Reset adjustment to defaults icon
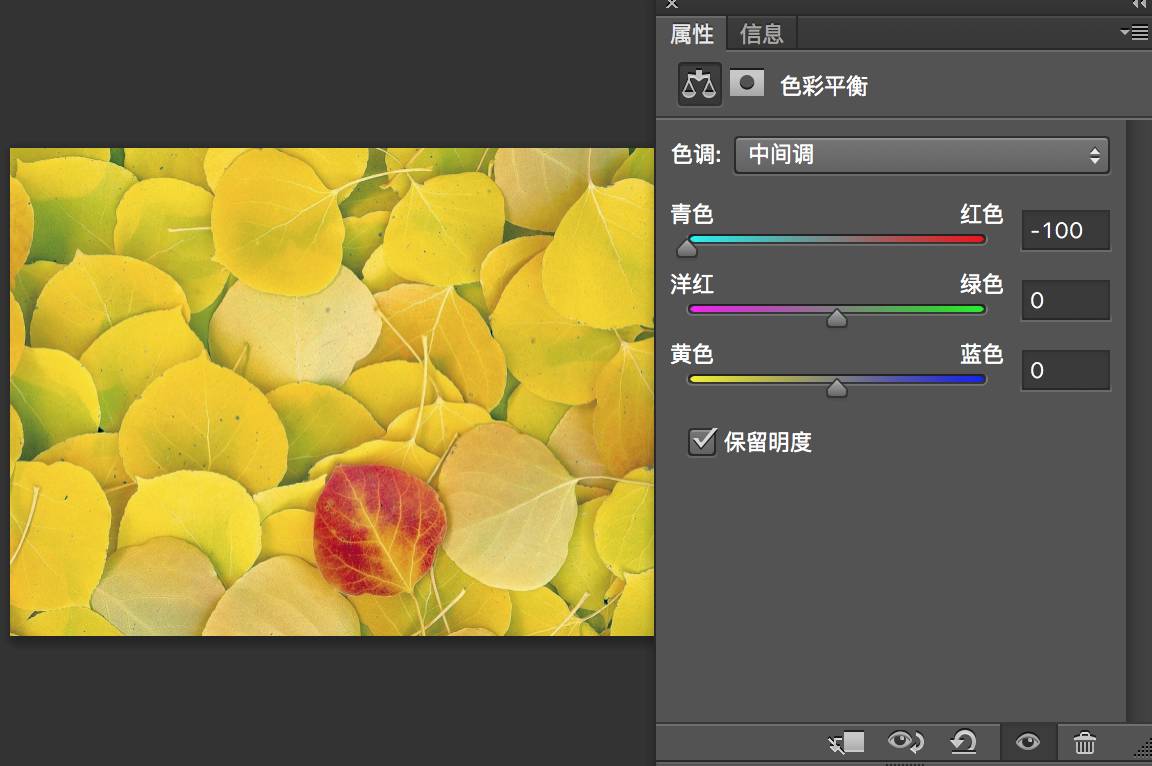The image size is (1152, 766). 963,742
